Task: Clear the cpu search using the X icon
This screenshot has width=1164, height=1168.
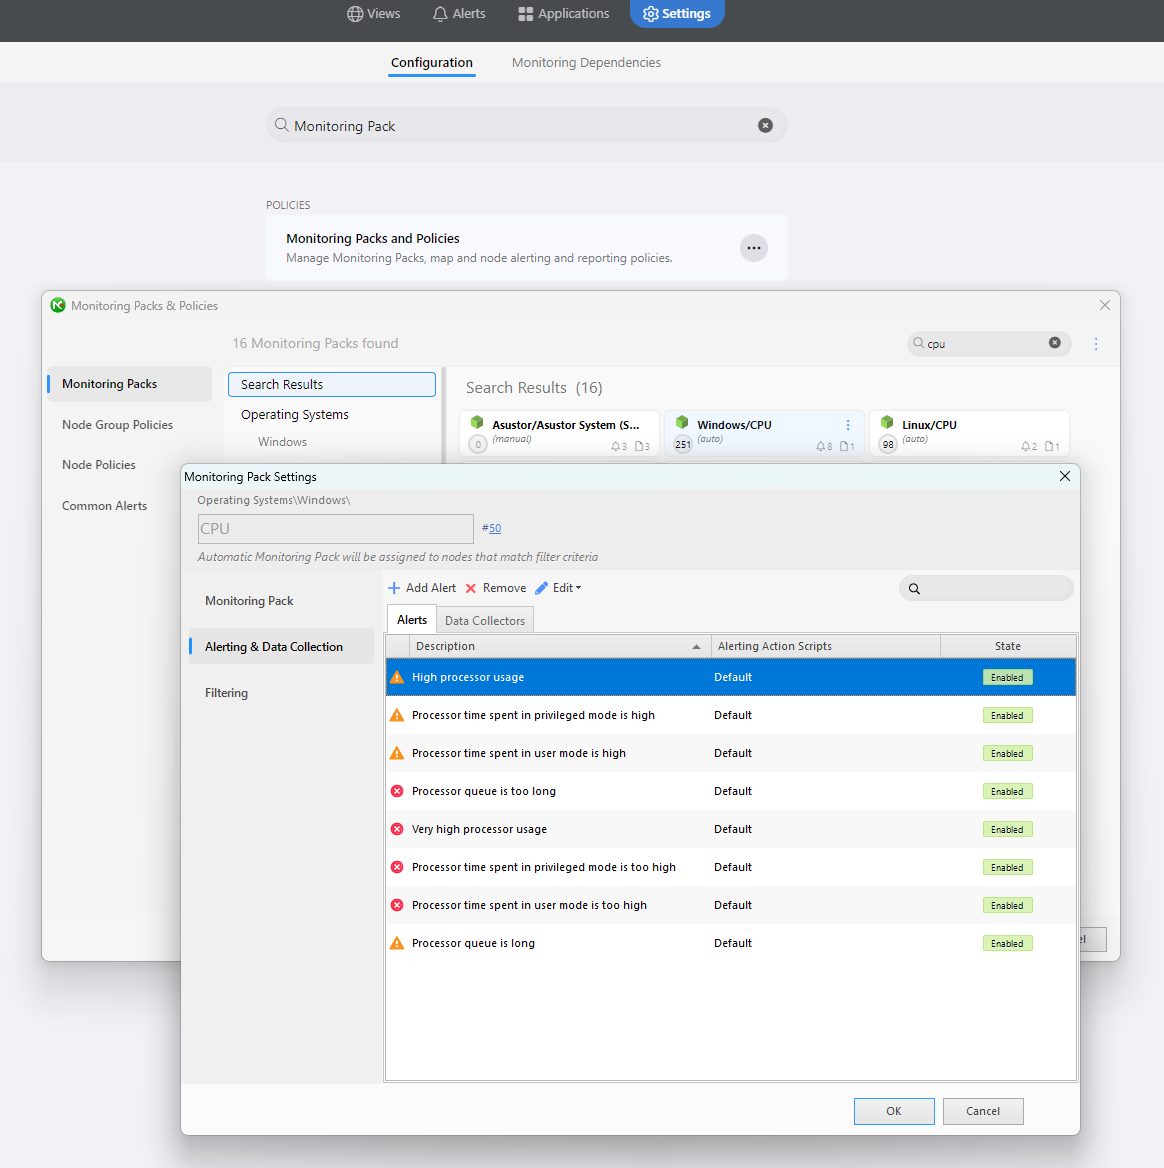Action: coord(1055,343)
